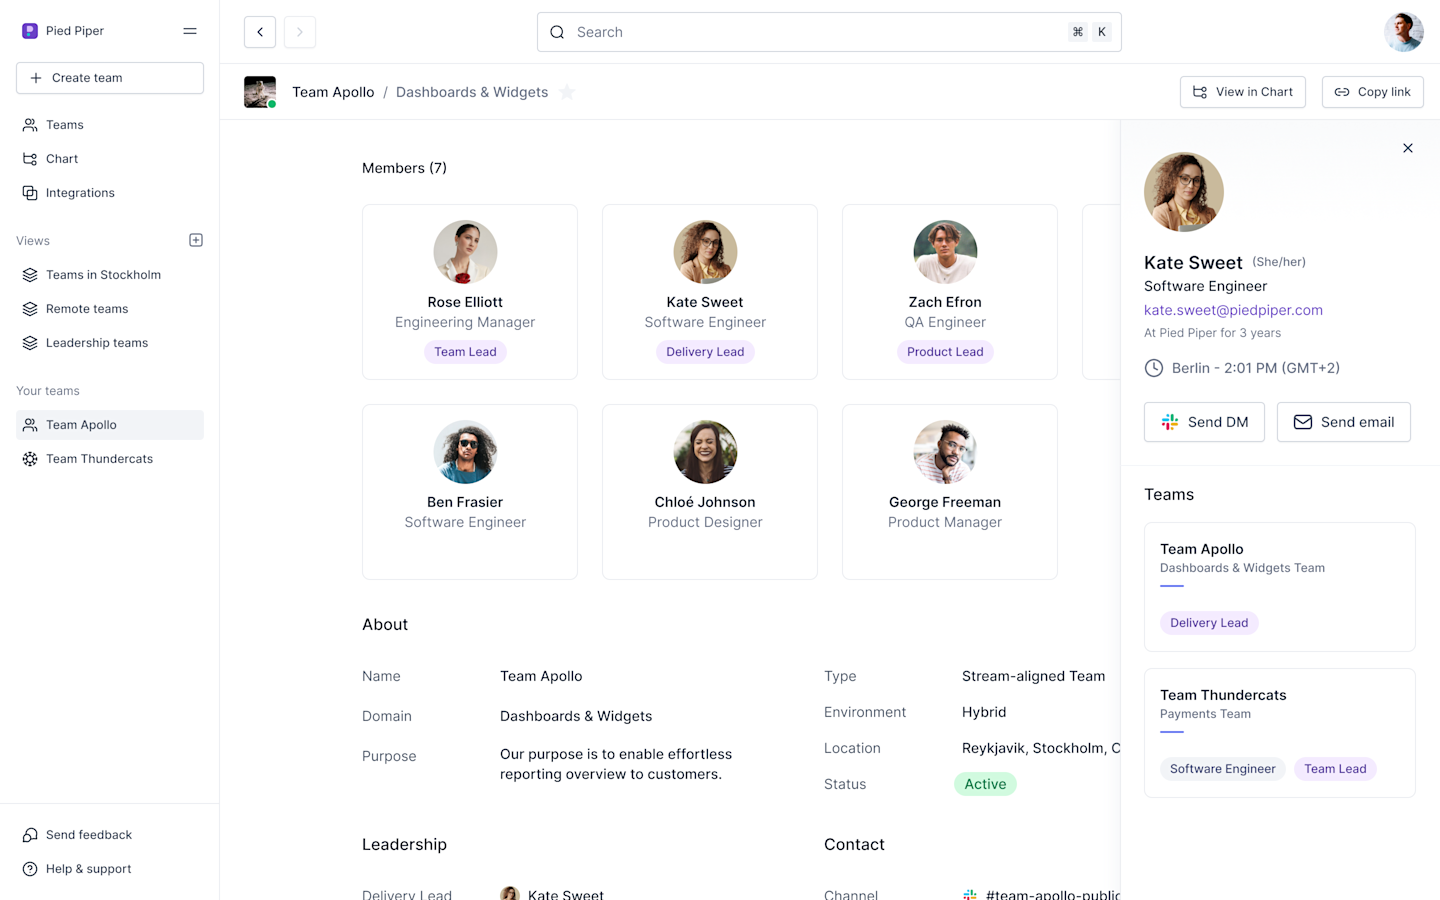Image resolution: width=1440 pixels, height=900 pixels.
Task: Add a new view with the plus icon
Action: [196, 240]
